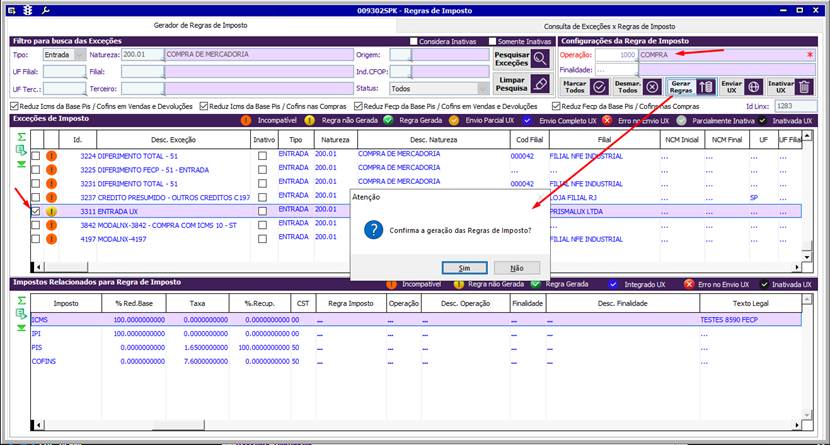Focus the Id Linx field showing 1283
The width and height of the screenshot is (830, 445).
(796, 106)
